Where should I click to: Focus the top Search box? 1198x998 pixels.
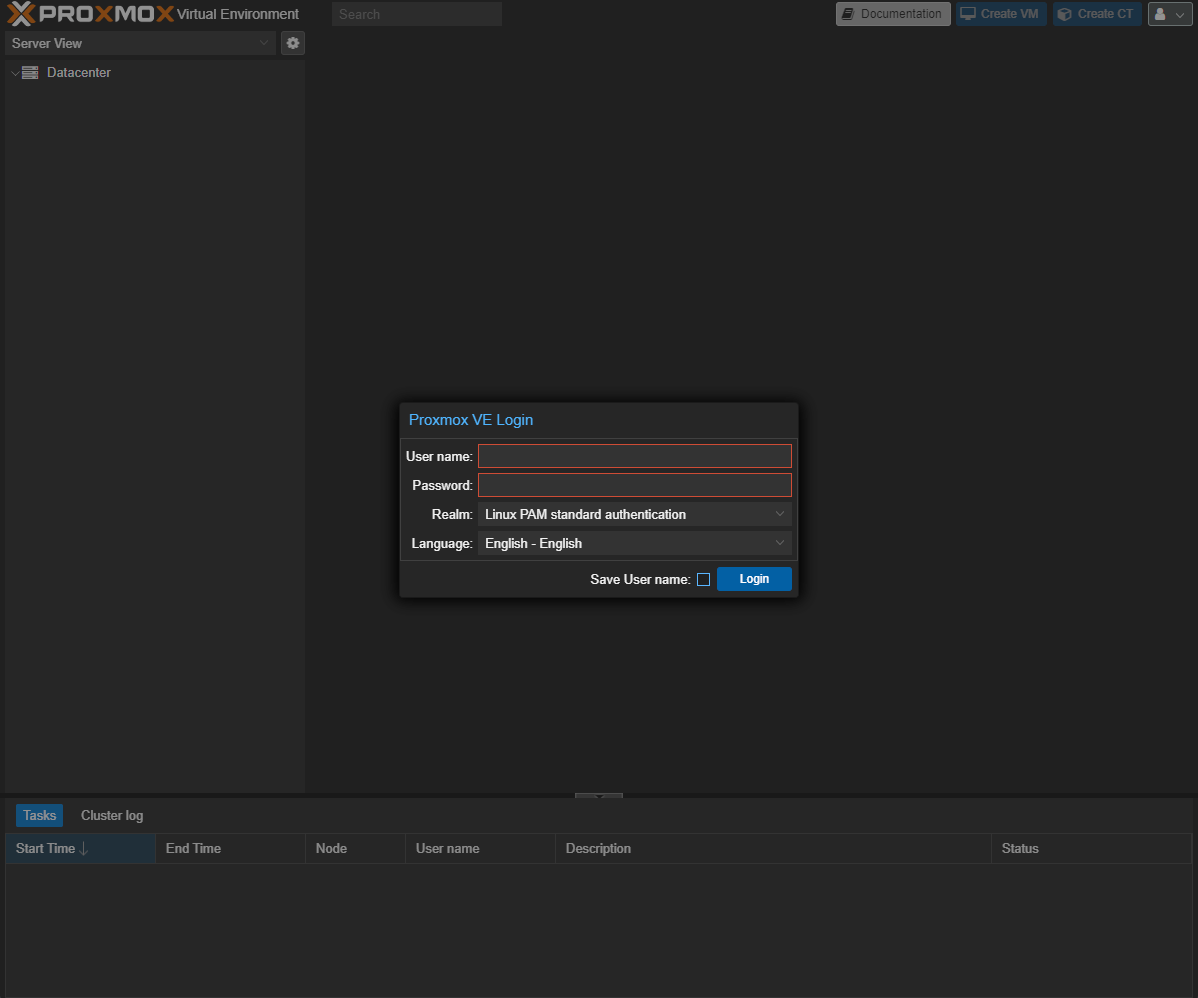click(x=416, y=14)
